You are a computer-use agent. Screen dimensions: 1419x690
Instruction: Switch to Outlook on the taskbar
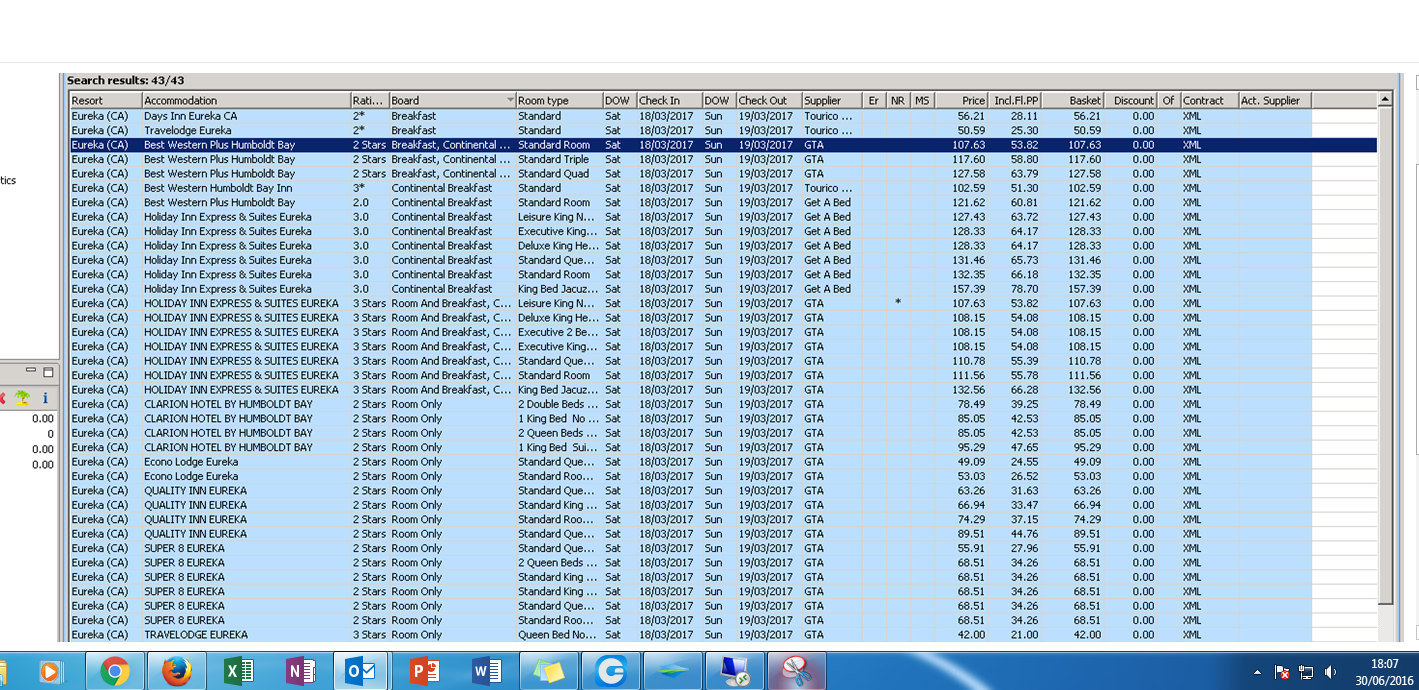pyautogui.click(x=360, y=671)
